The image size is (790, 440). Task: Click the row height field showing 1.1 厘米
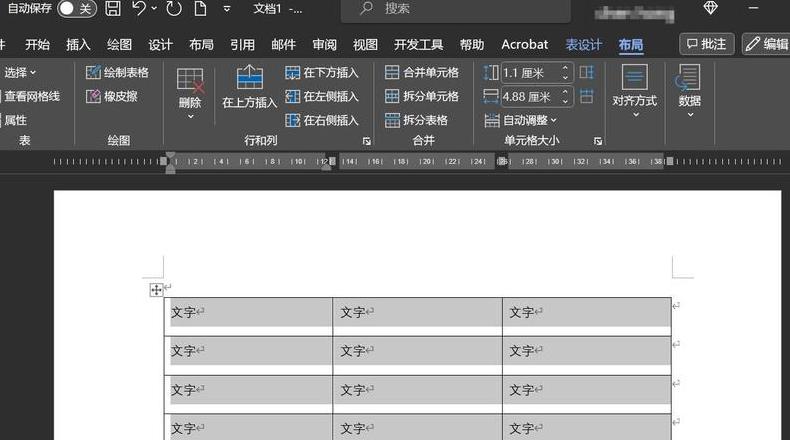tap(530, 73)
